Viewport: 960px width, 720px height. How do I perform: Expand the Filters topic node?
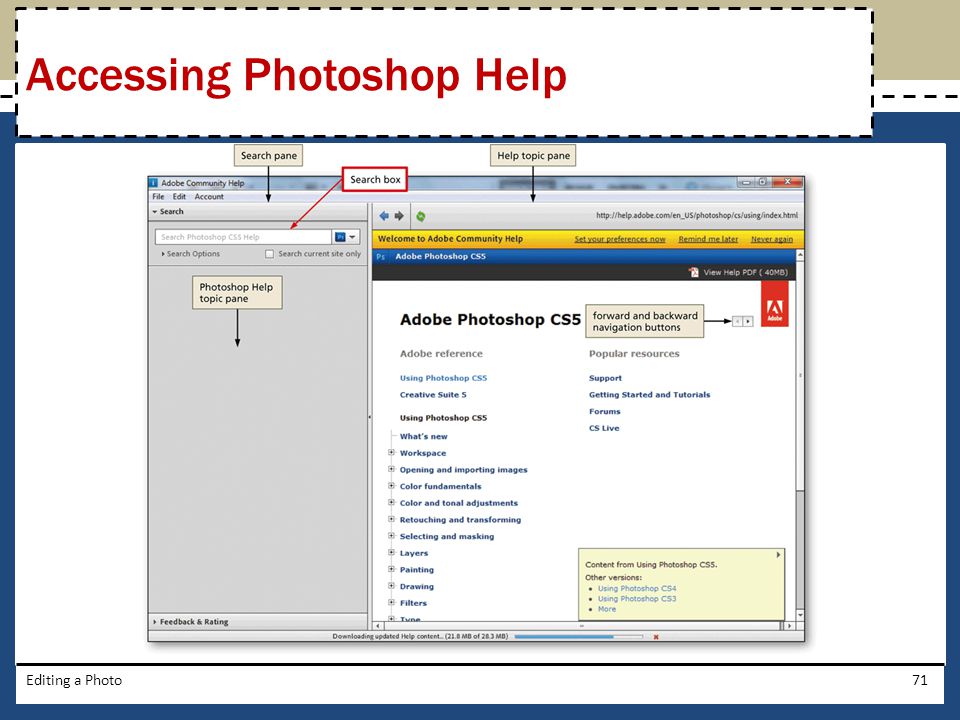391,602
